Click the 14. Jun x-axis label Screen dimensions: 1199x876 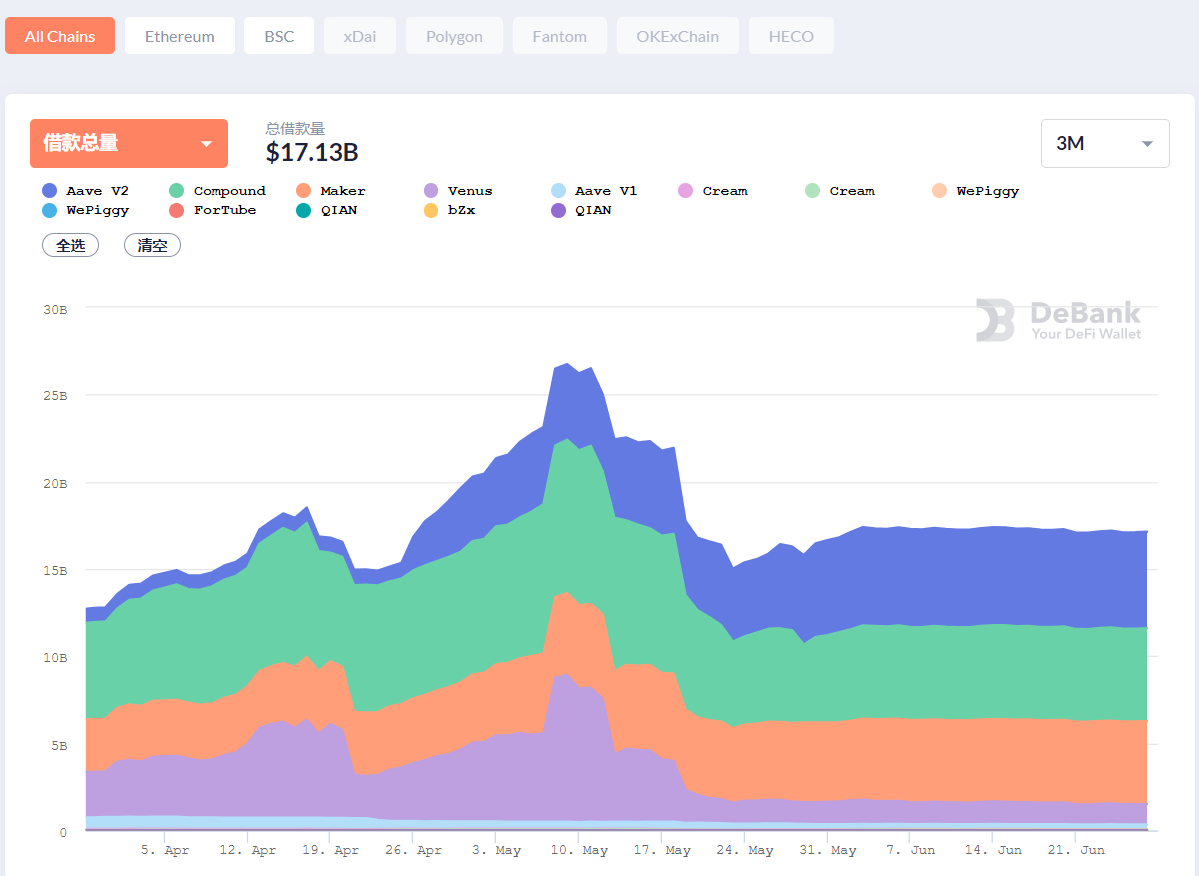pyautogui.click(x=993, y=850)
